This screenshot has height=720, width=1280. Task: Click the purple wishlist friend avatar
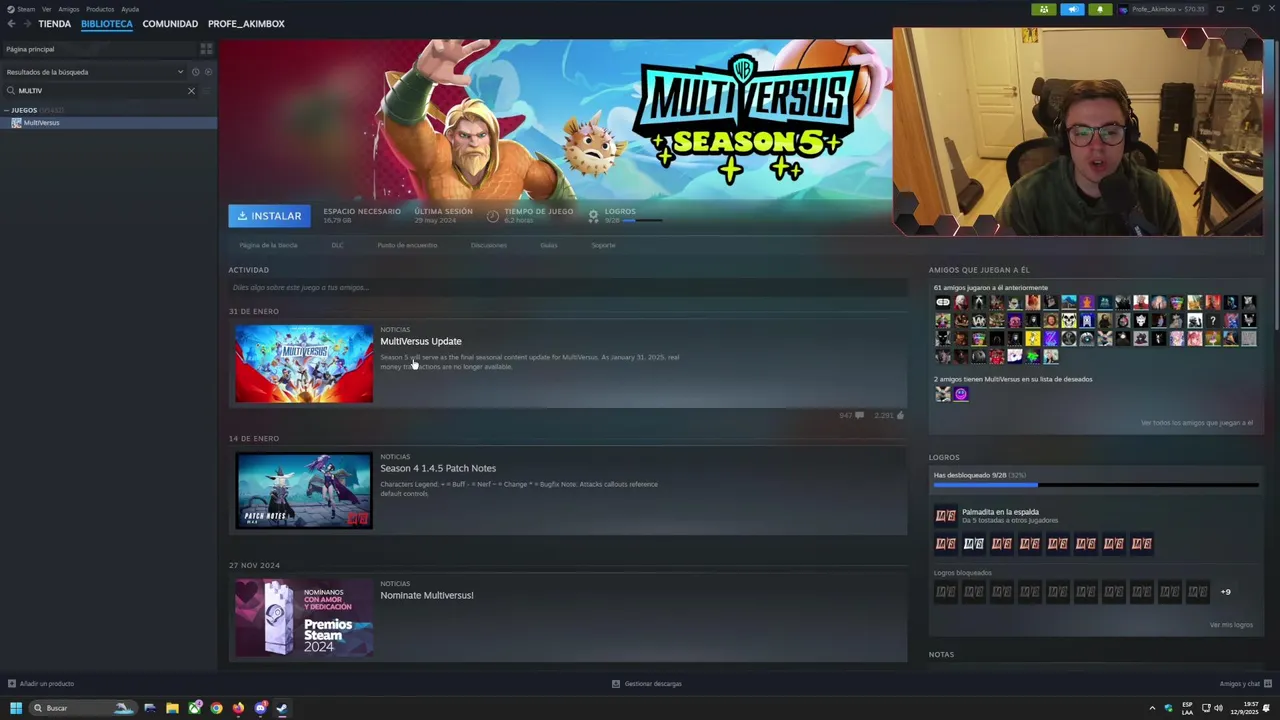point(961,394)
